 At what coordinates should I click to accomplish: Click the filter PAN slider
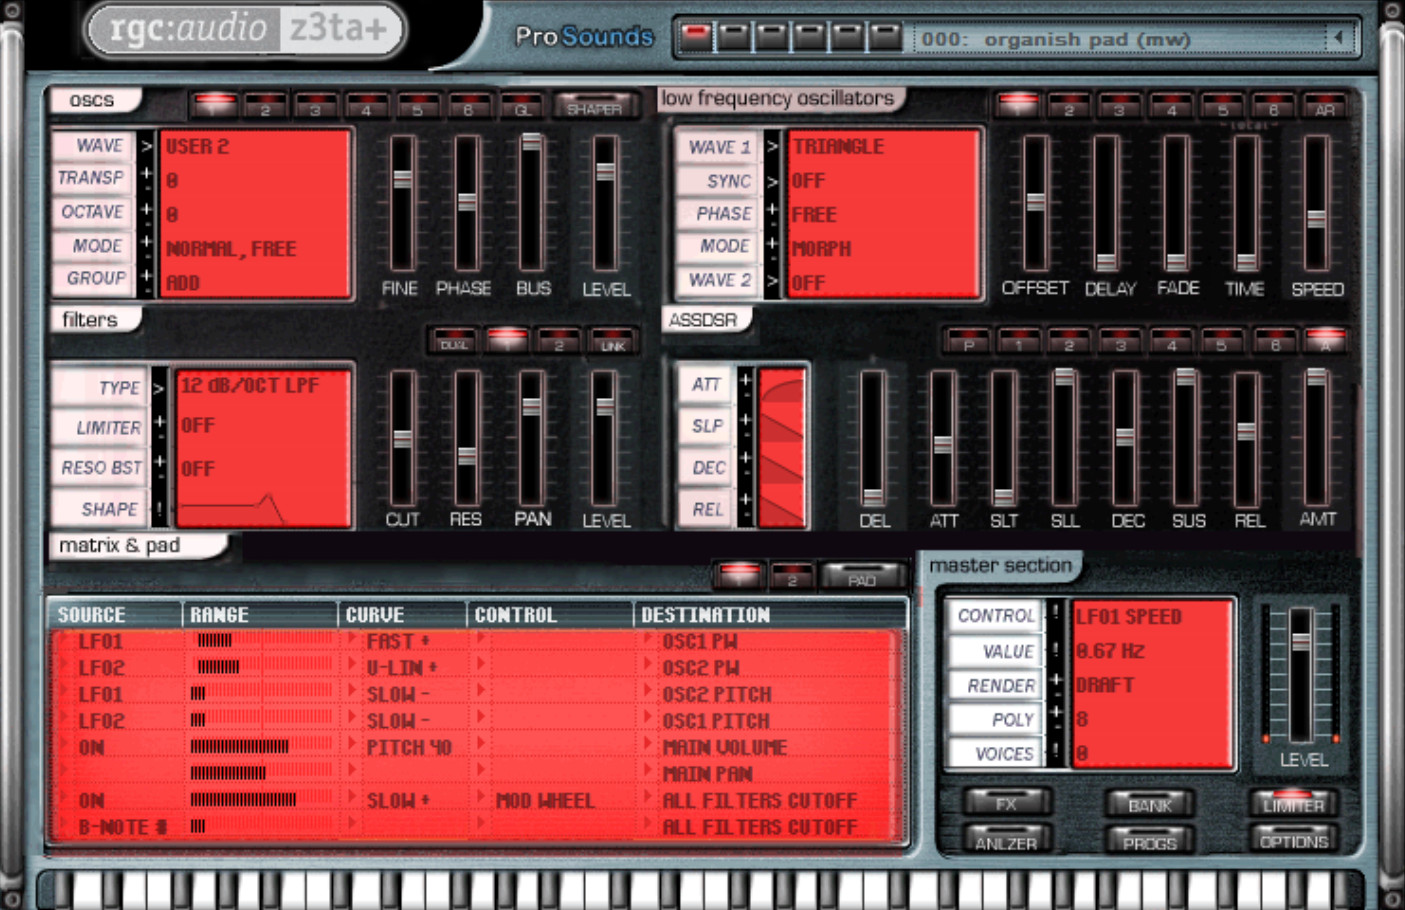tap(531, 437)
